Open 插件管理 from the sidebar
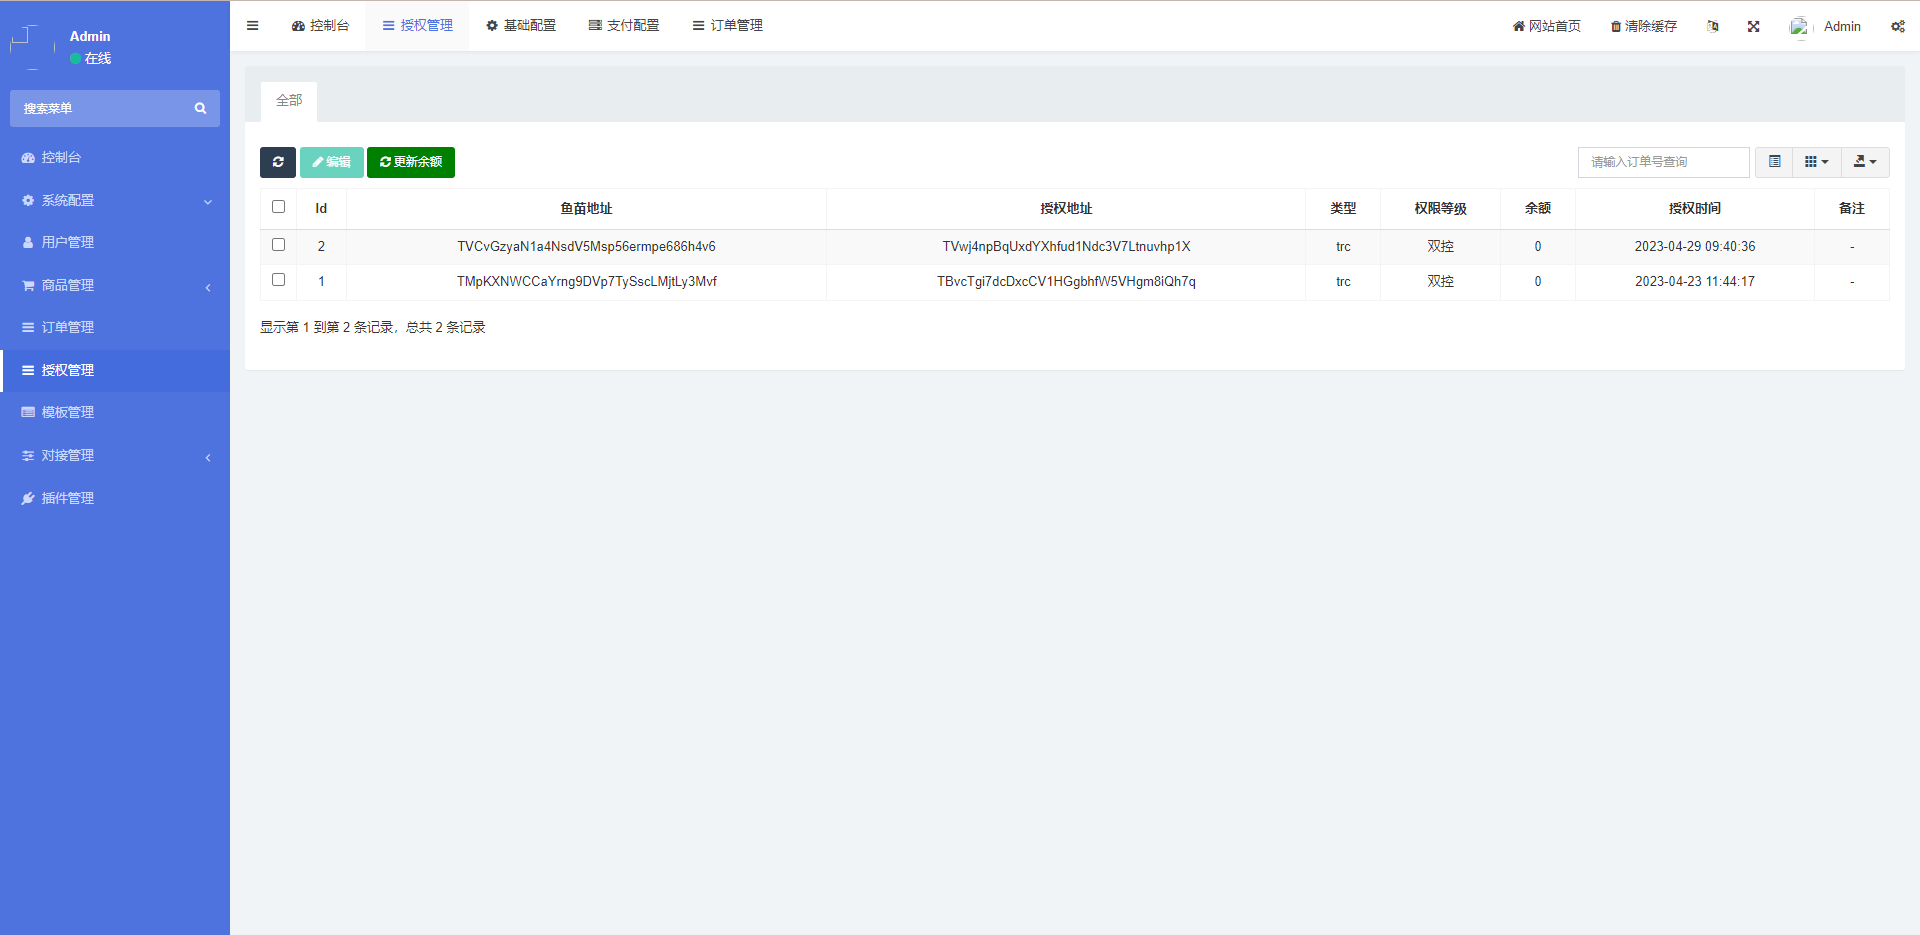Screen dimensions: 1920x935 [65, 497]
